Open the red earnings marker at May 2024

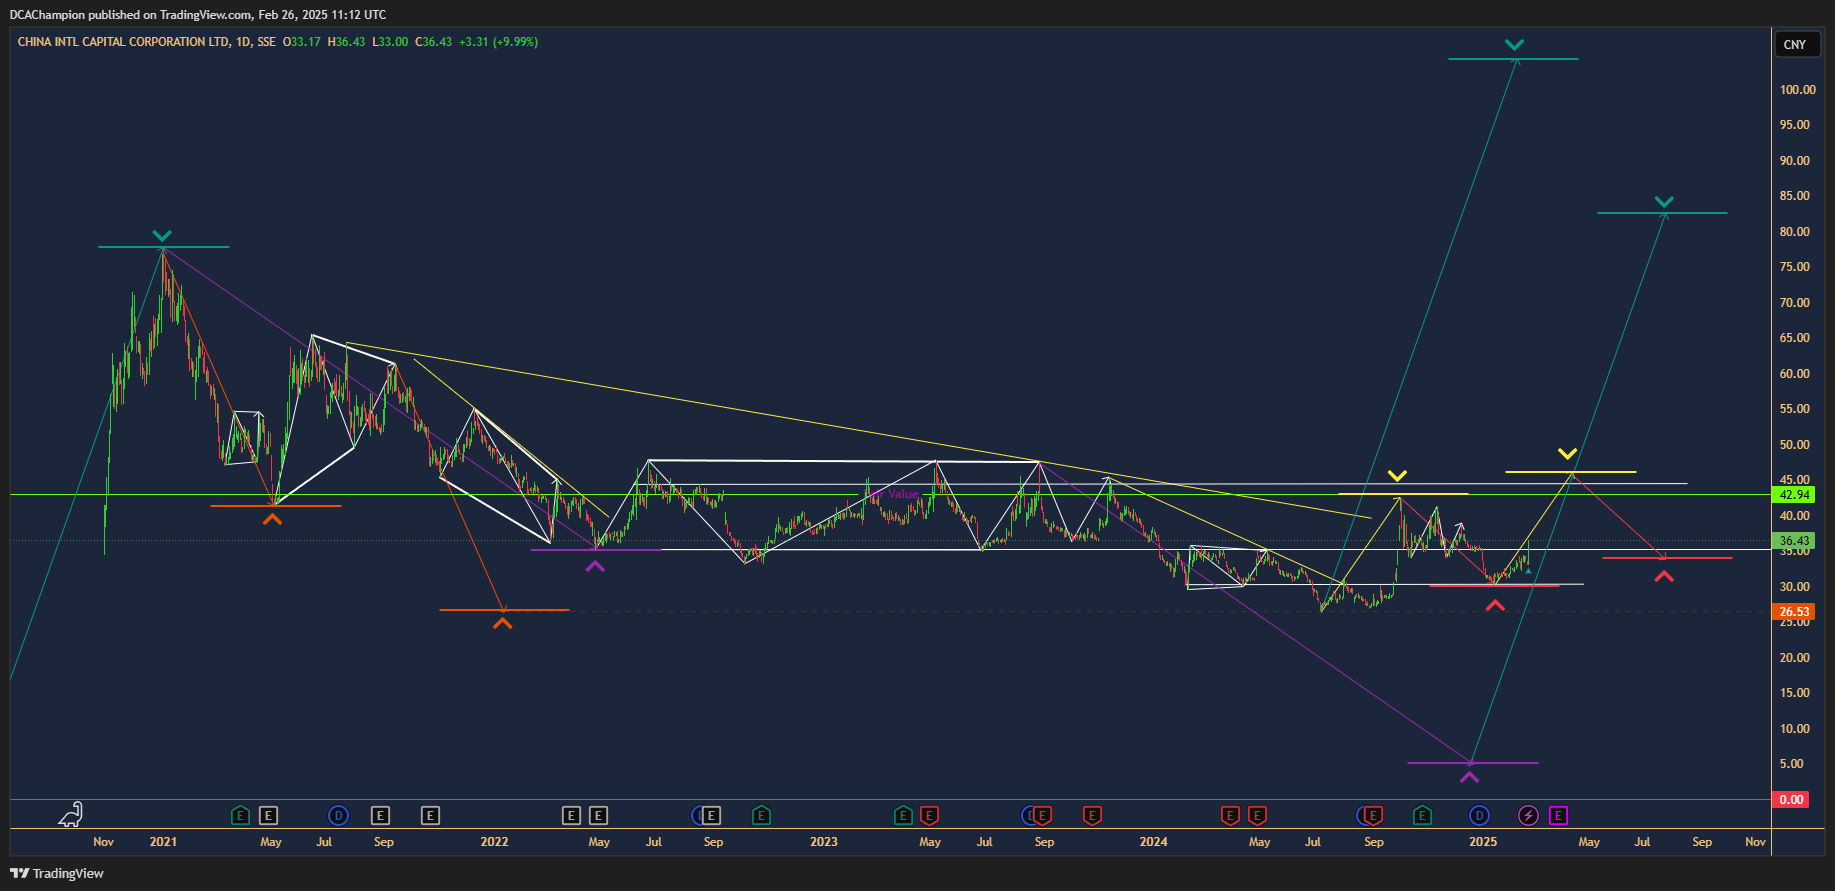(1257, 816)
